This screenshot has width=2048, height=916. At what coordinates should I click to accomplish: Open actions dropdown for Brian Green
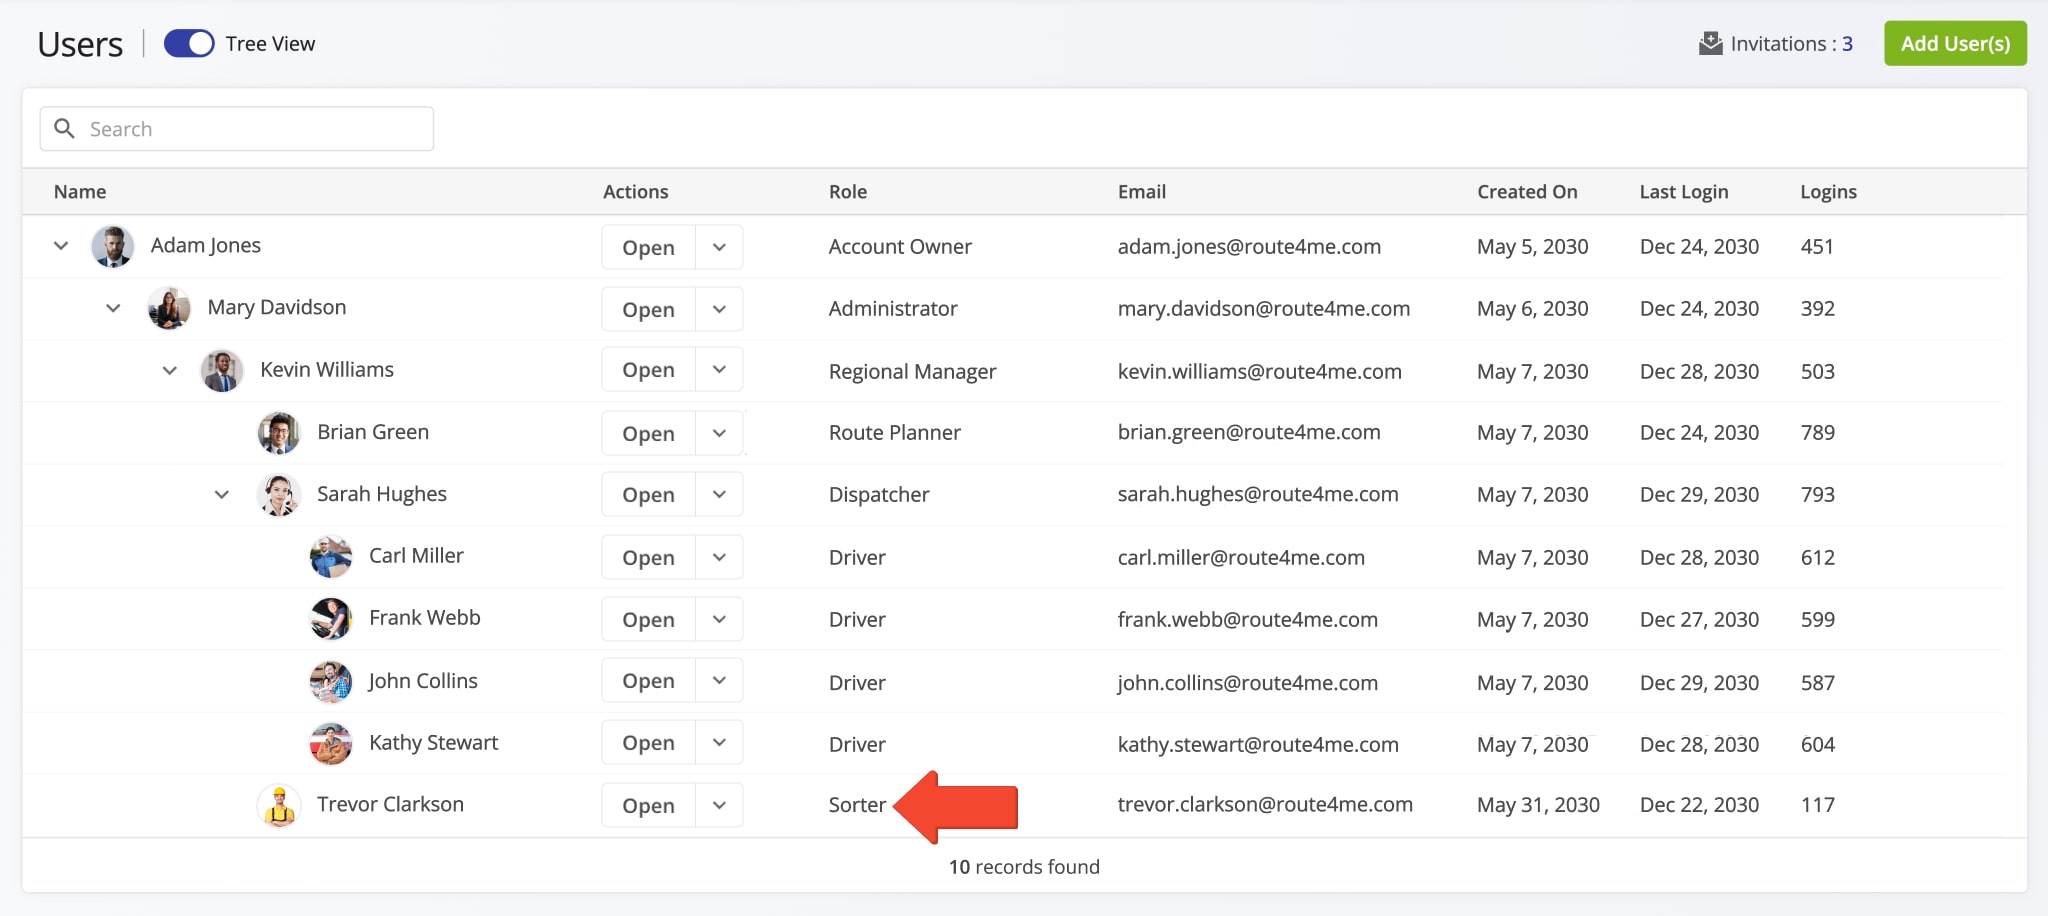pos(719,433)
